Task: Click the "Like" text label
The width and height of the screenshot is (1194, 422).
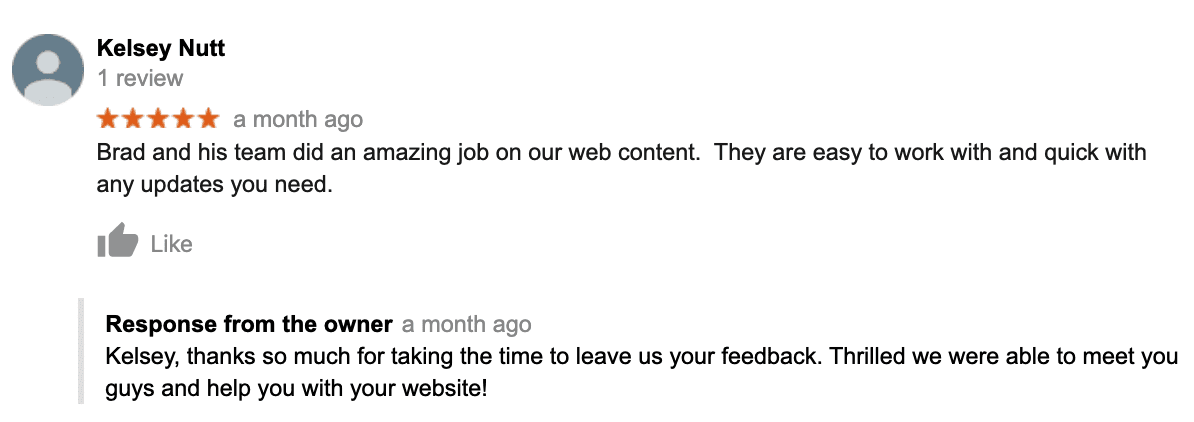Action: [171, 245]
